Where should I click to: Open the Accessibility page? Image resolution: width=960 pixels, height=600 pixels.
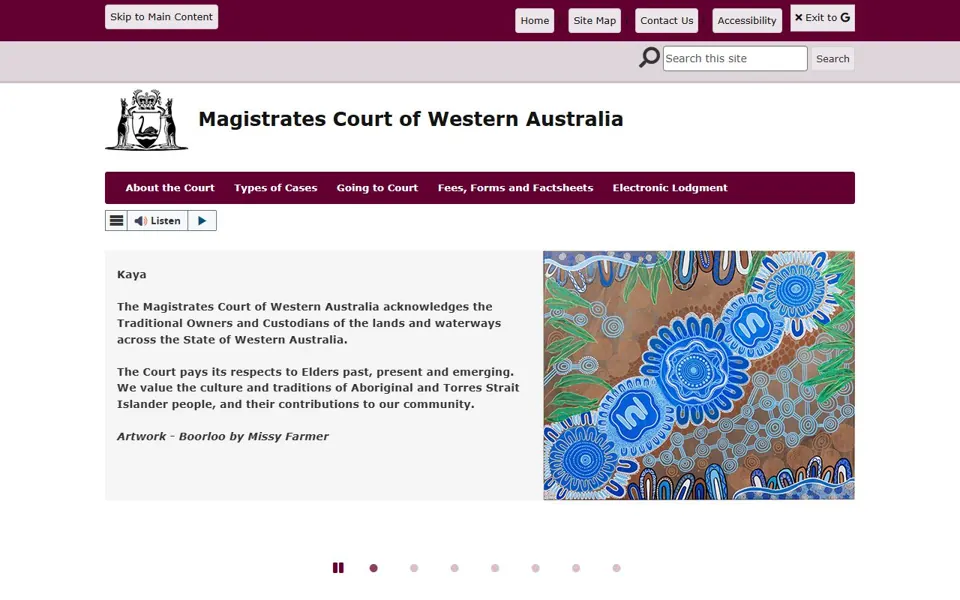[747, 21]
